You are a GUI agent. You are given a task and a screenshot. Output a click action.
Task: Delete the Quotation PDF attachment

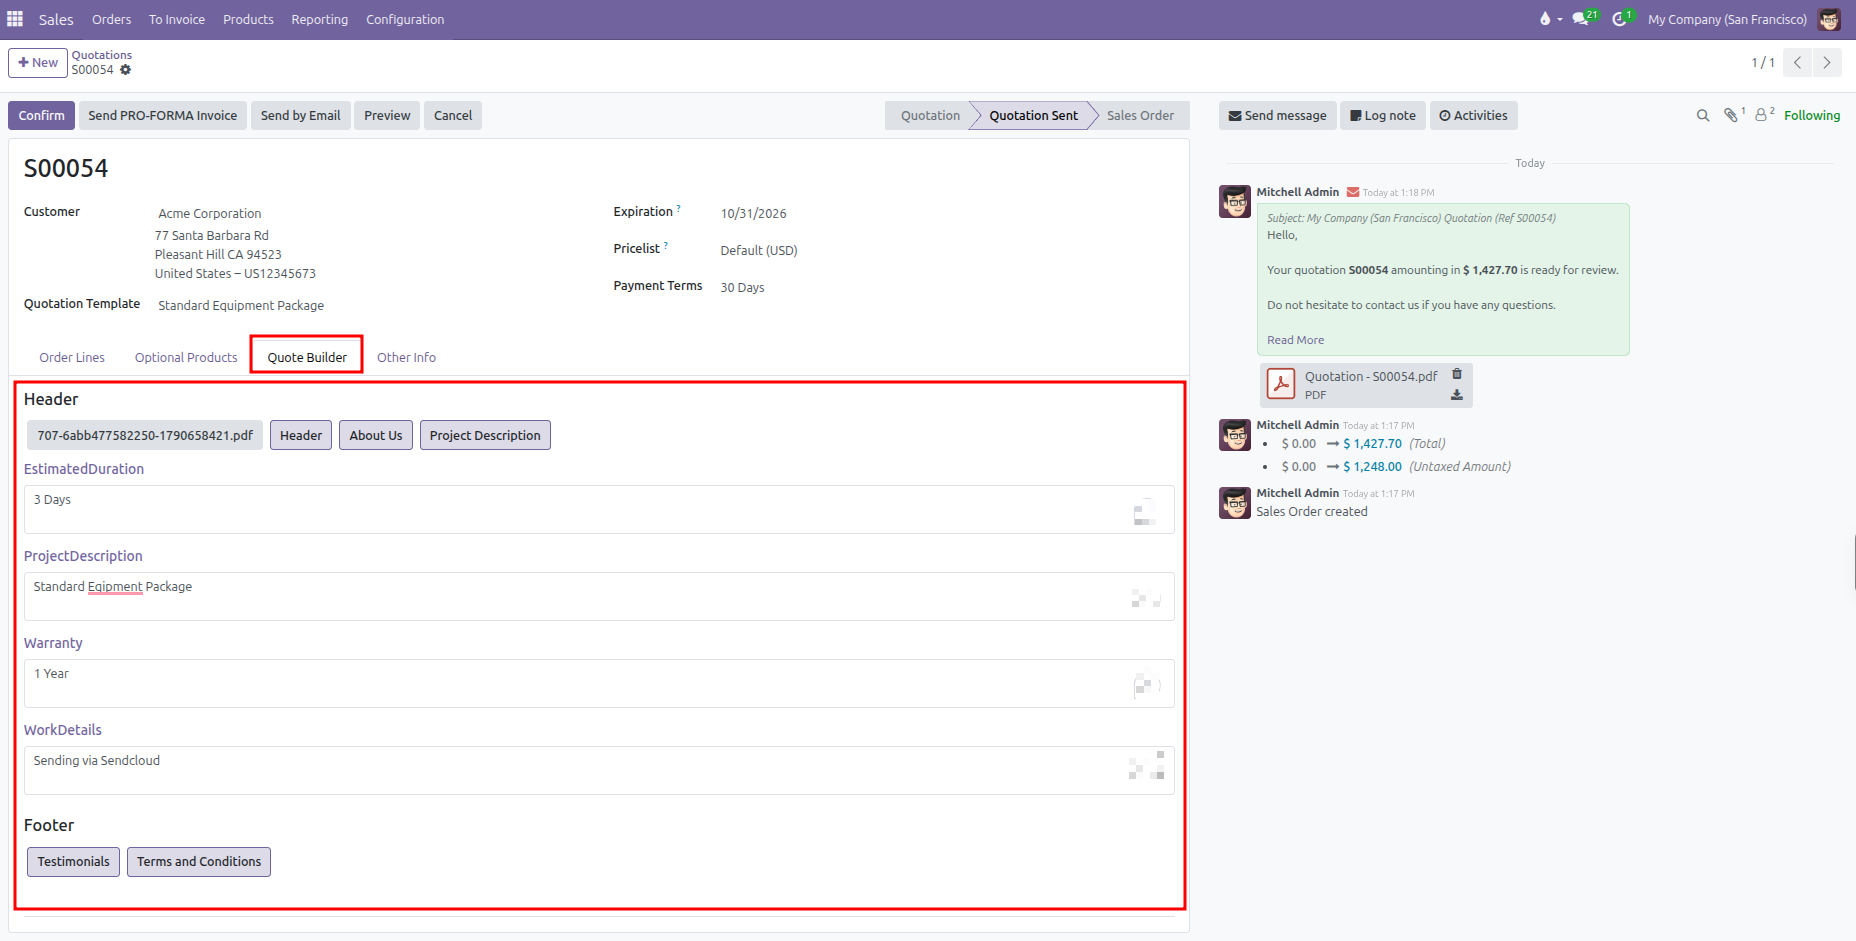click(1457, 374)
